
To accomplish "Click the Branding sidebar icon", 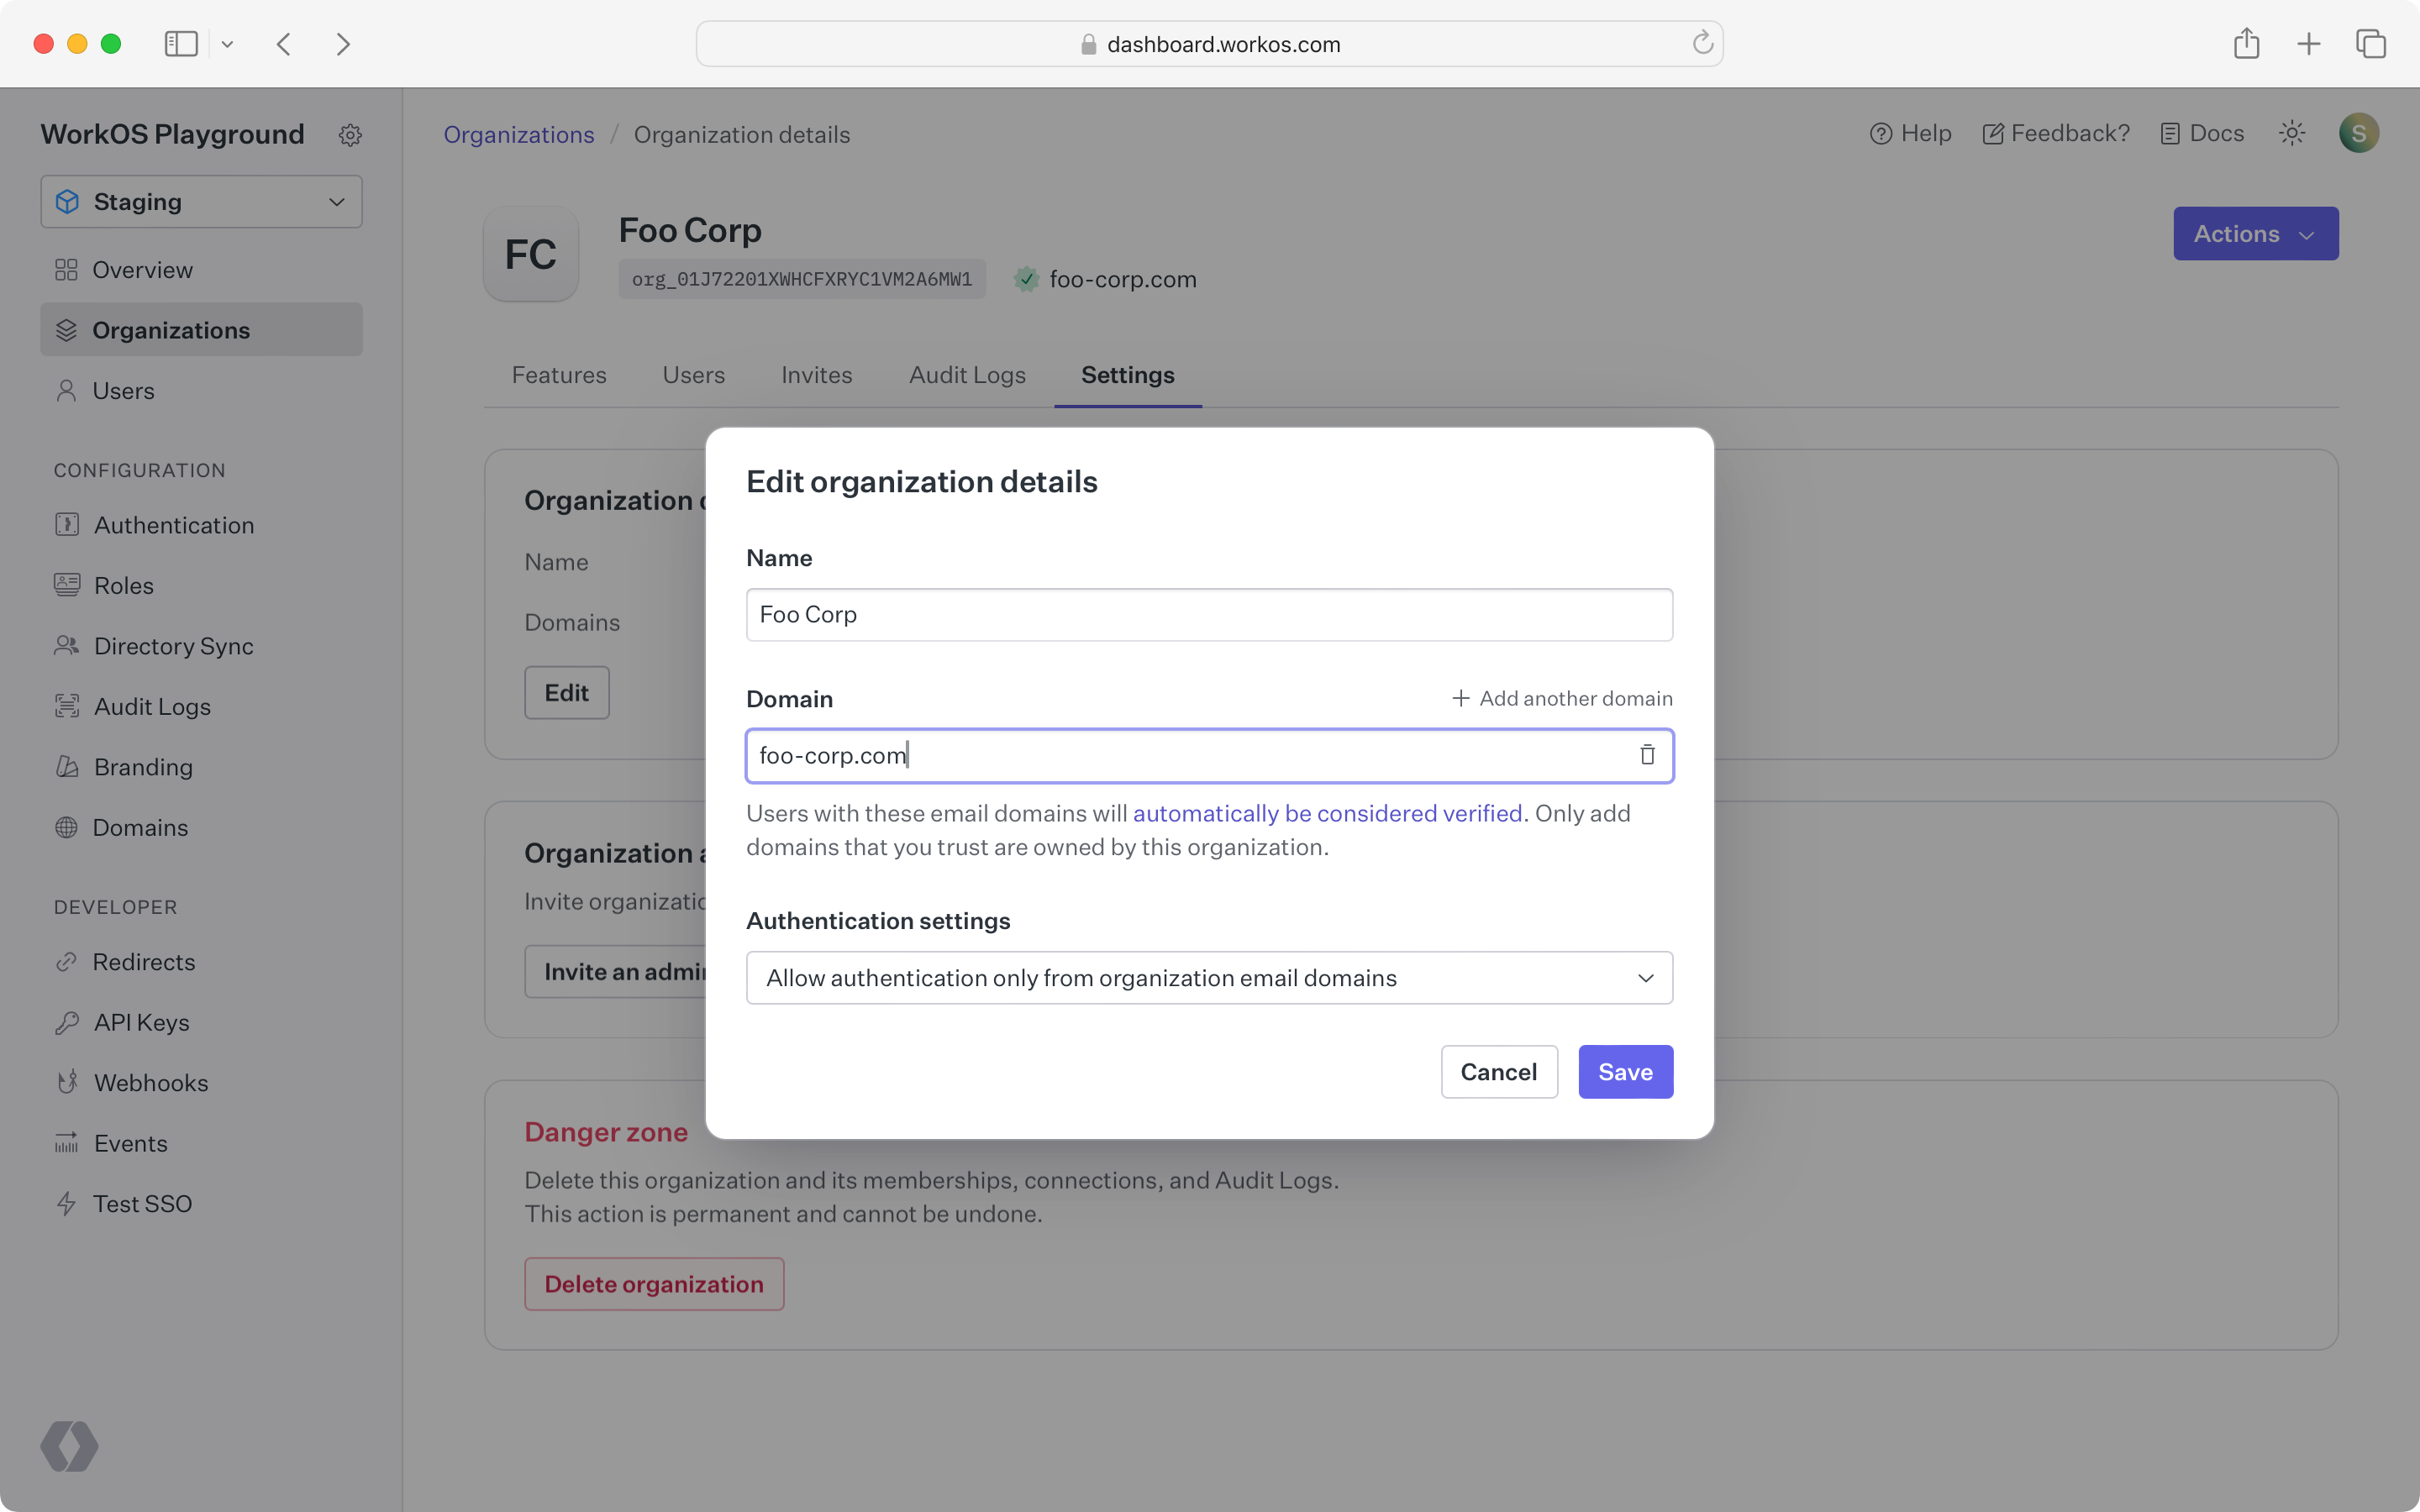I will 66,766.
